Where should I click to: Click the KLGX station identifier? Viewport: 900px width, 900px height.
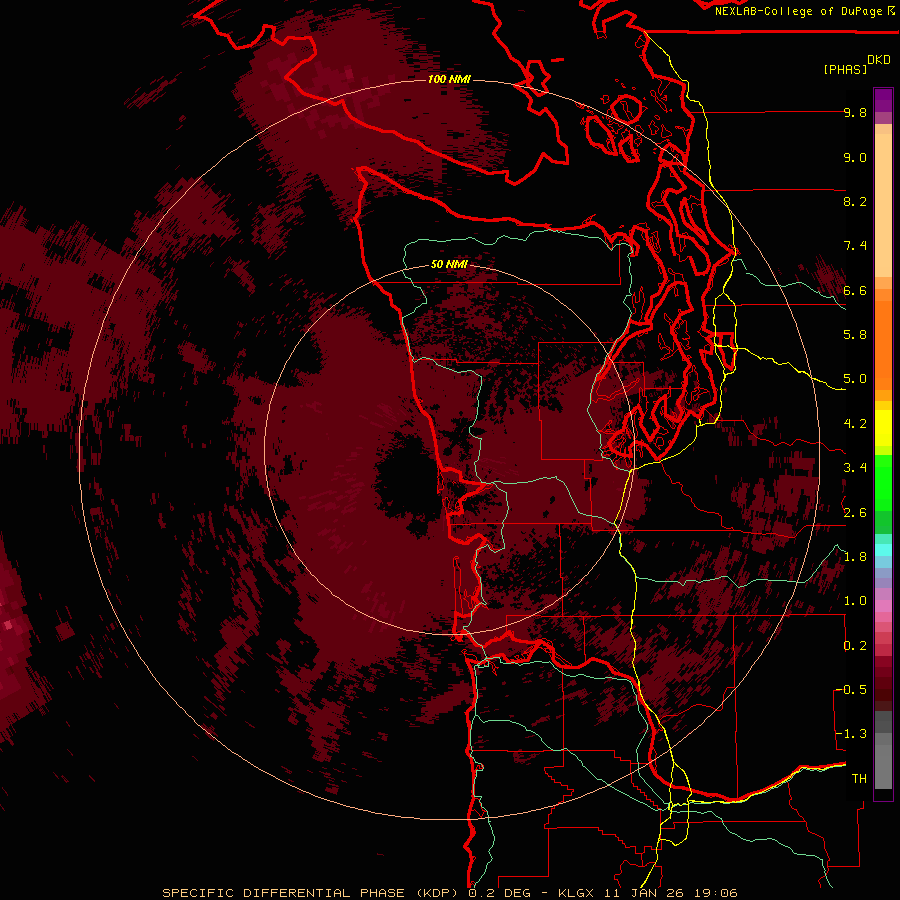(x=575, y=893)
